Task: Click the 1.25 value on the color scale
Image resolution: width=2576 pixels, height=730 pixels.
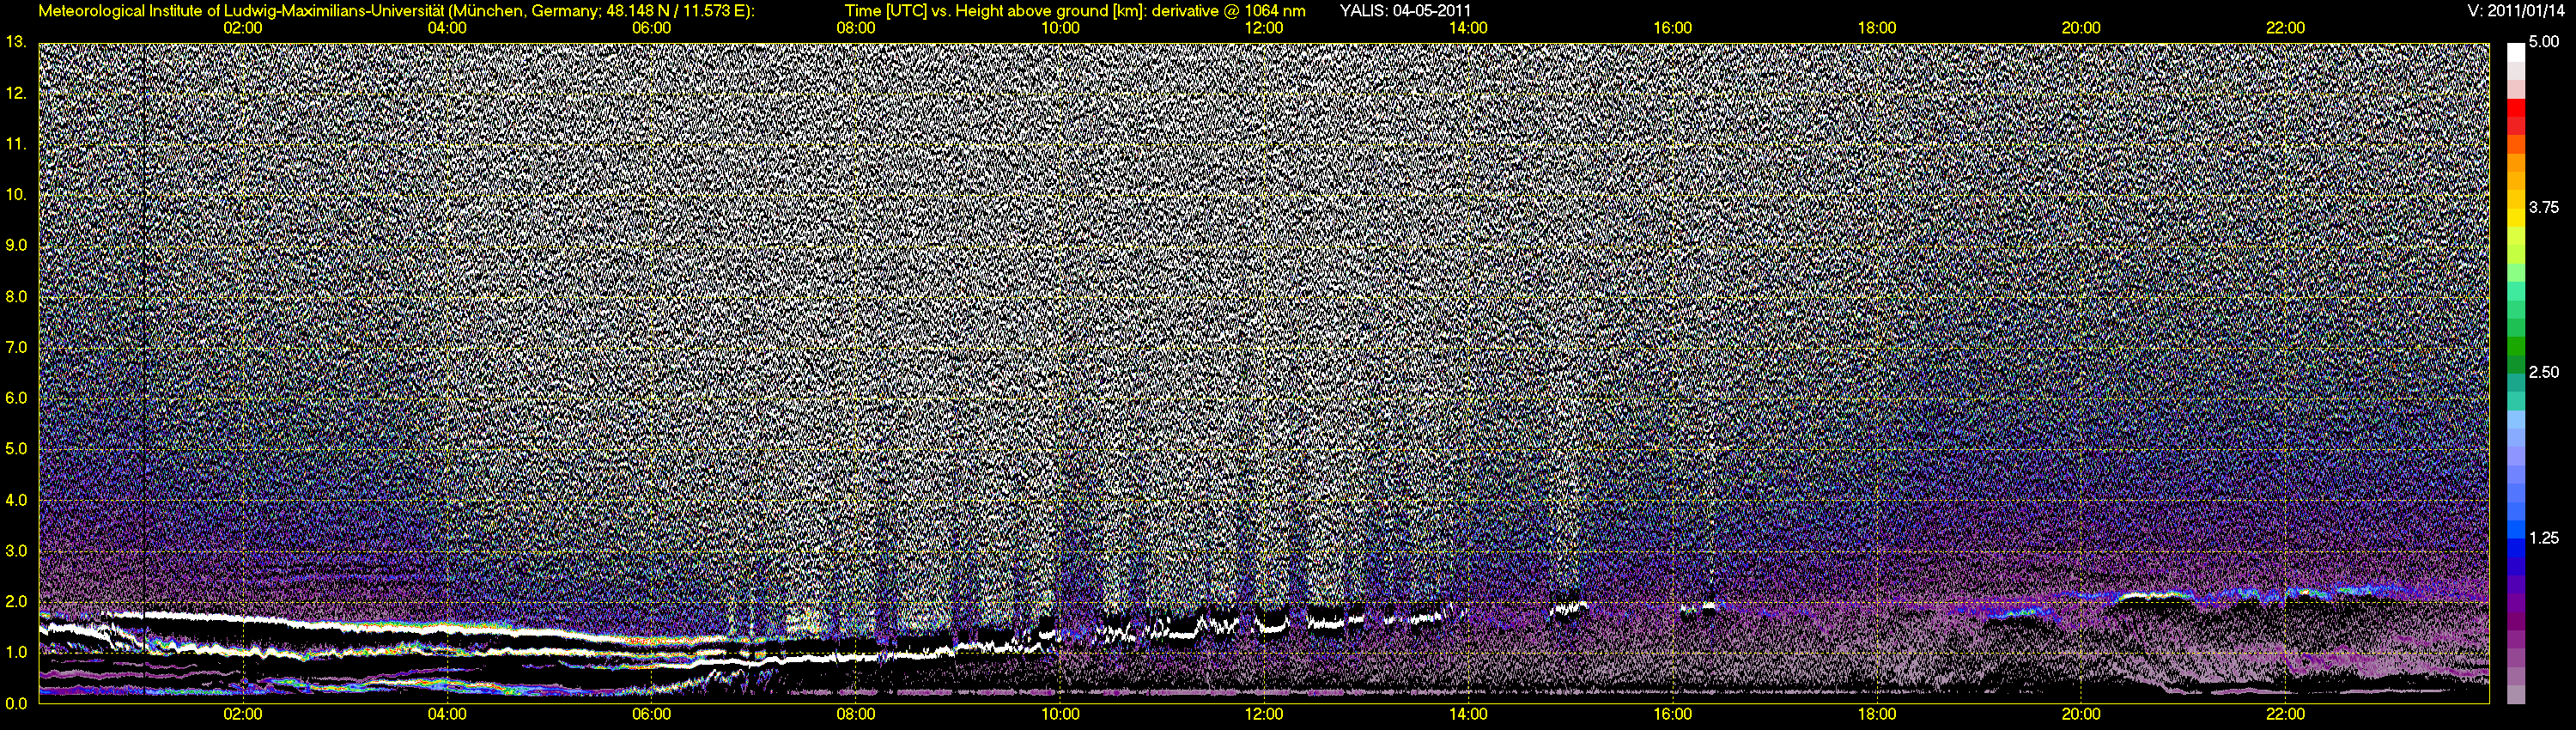Action: (x=2544, y=538)
